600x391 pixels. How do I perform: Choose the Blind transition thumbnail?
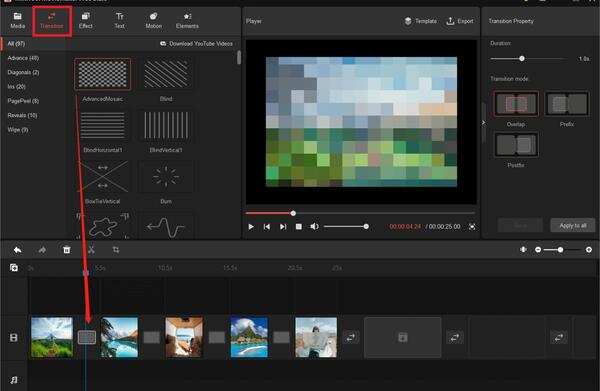pyautogui.click(x=166, y=74)
